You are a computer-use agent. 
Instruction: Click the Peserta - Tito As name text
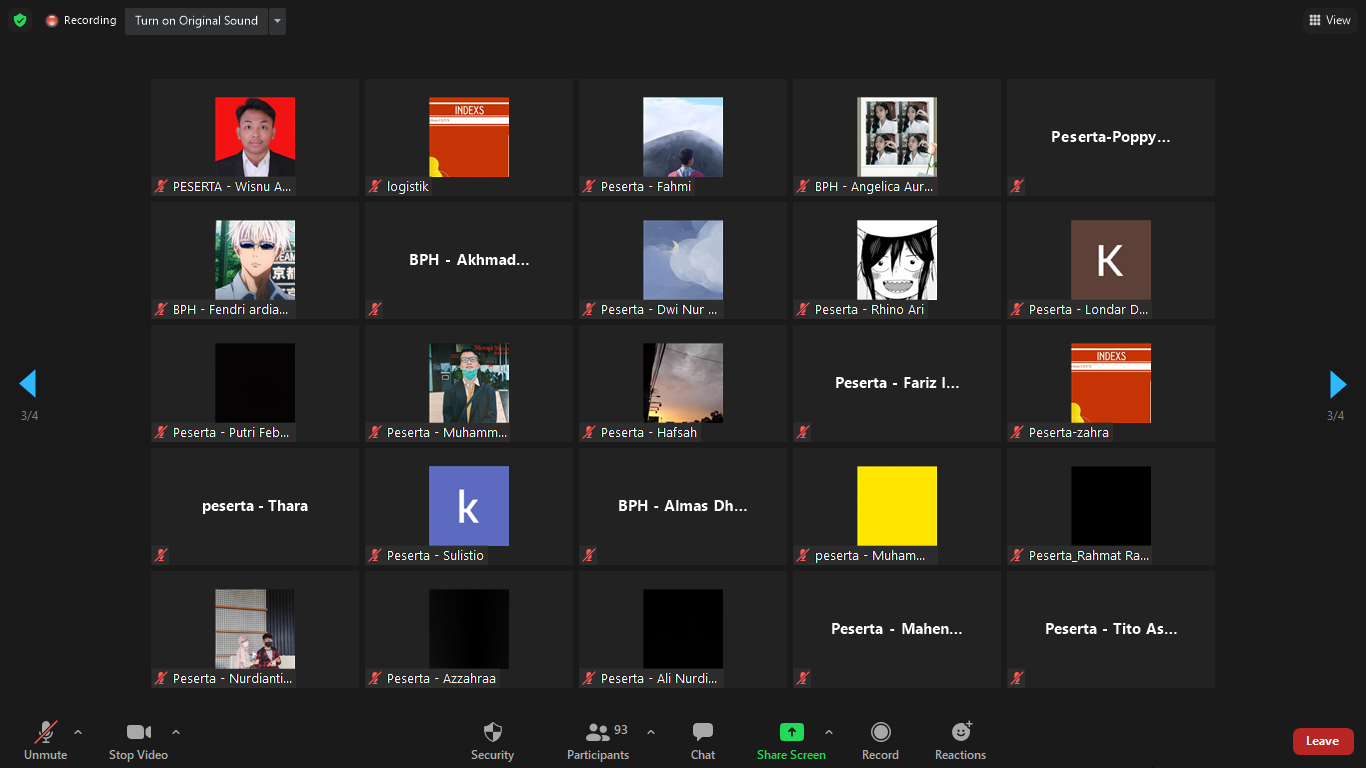(x=1111, y=629)
